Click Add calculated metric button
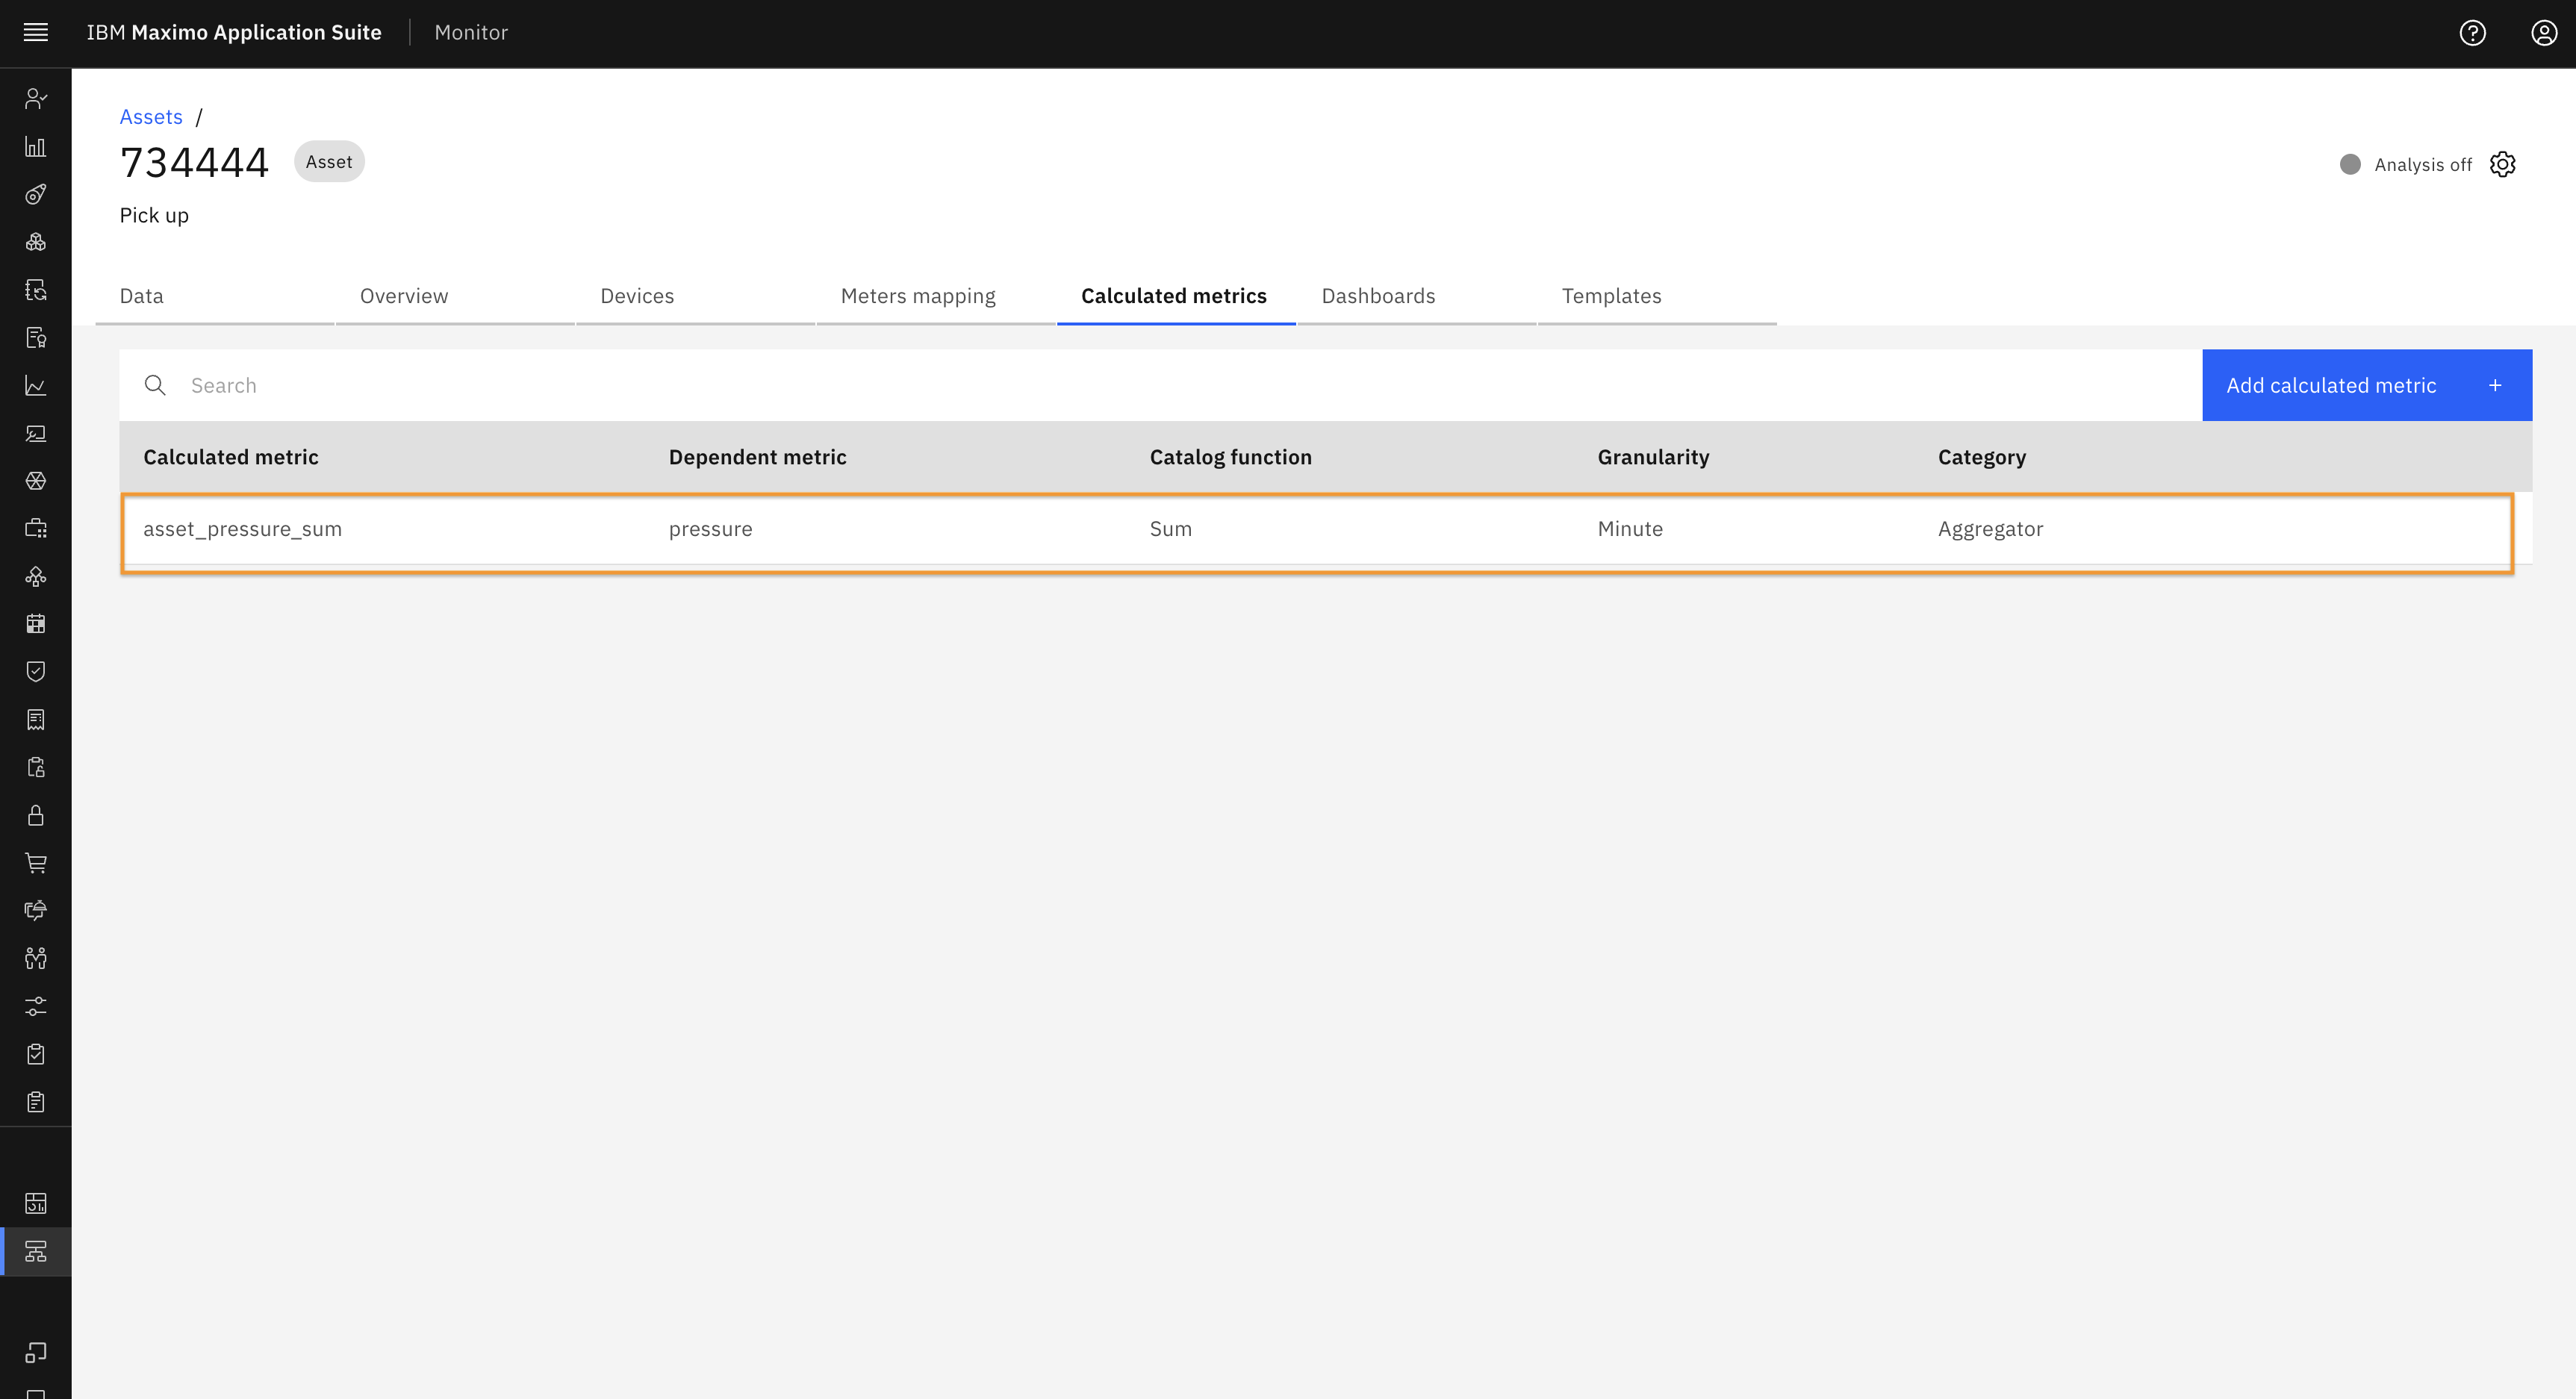This screenshot has width=2576, height=1399. tap(2367, 385)
